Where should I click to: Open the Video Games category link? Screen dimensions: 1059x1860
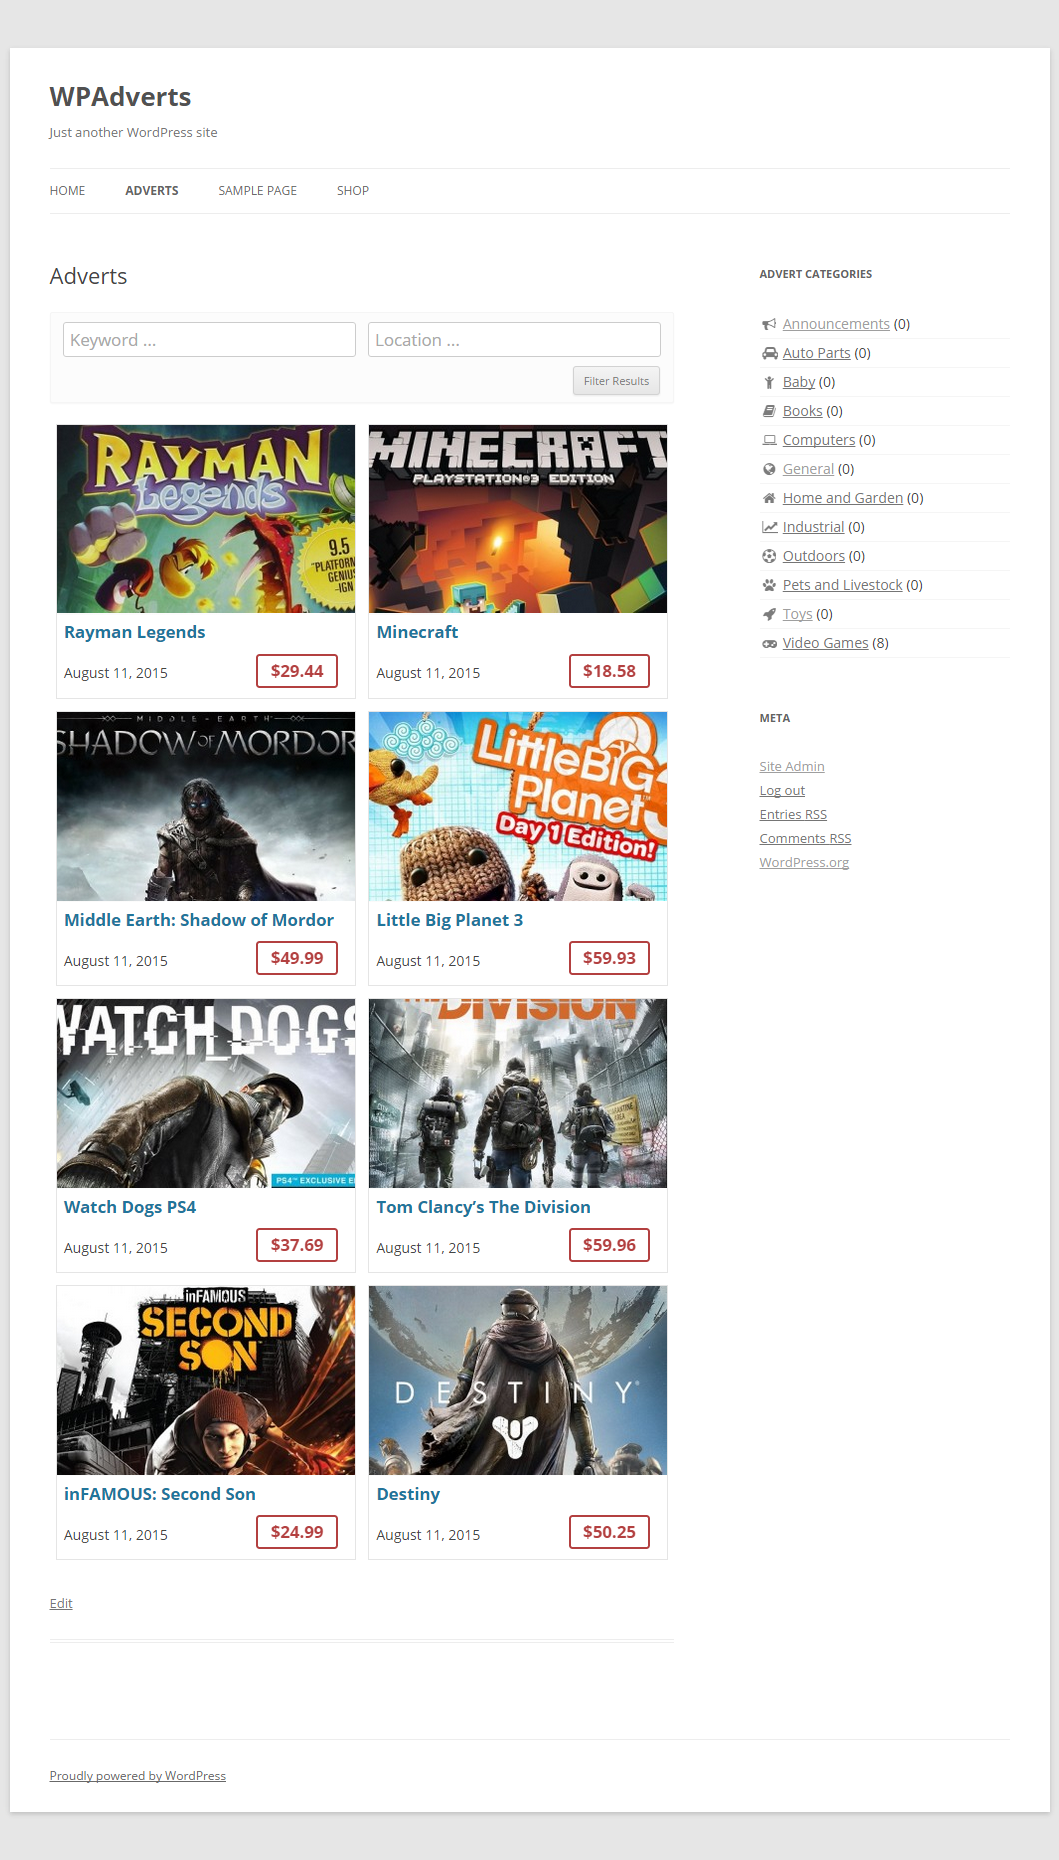point(825,643)
